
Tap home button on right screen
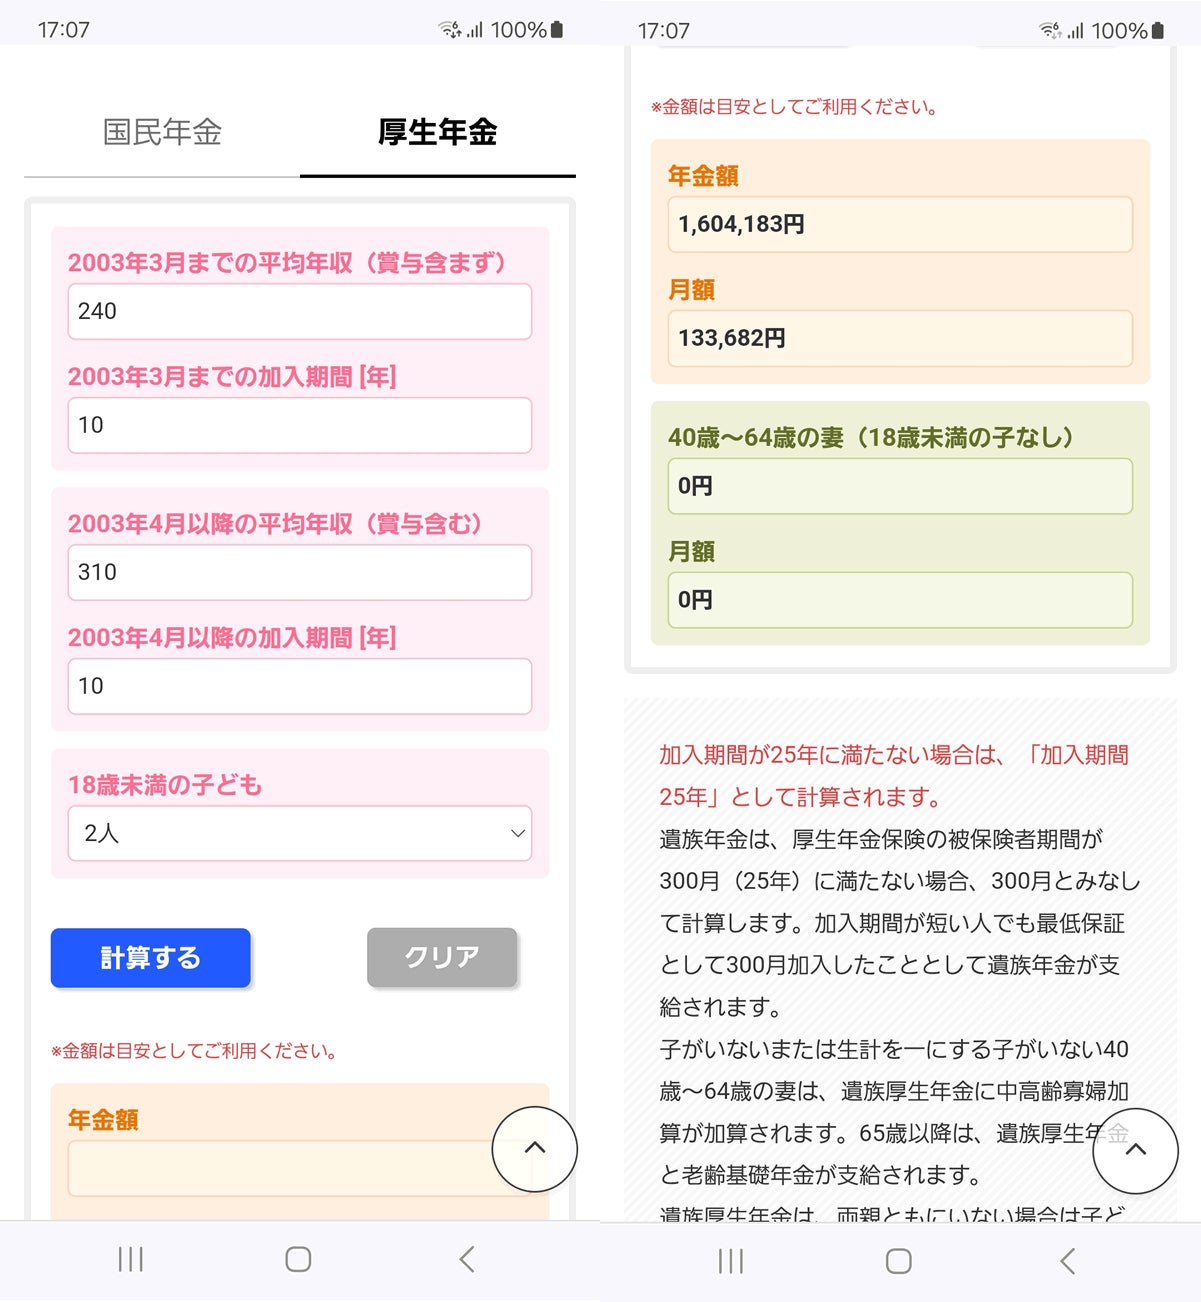pos(899,1261)
